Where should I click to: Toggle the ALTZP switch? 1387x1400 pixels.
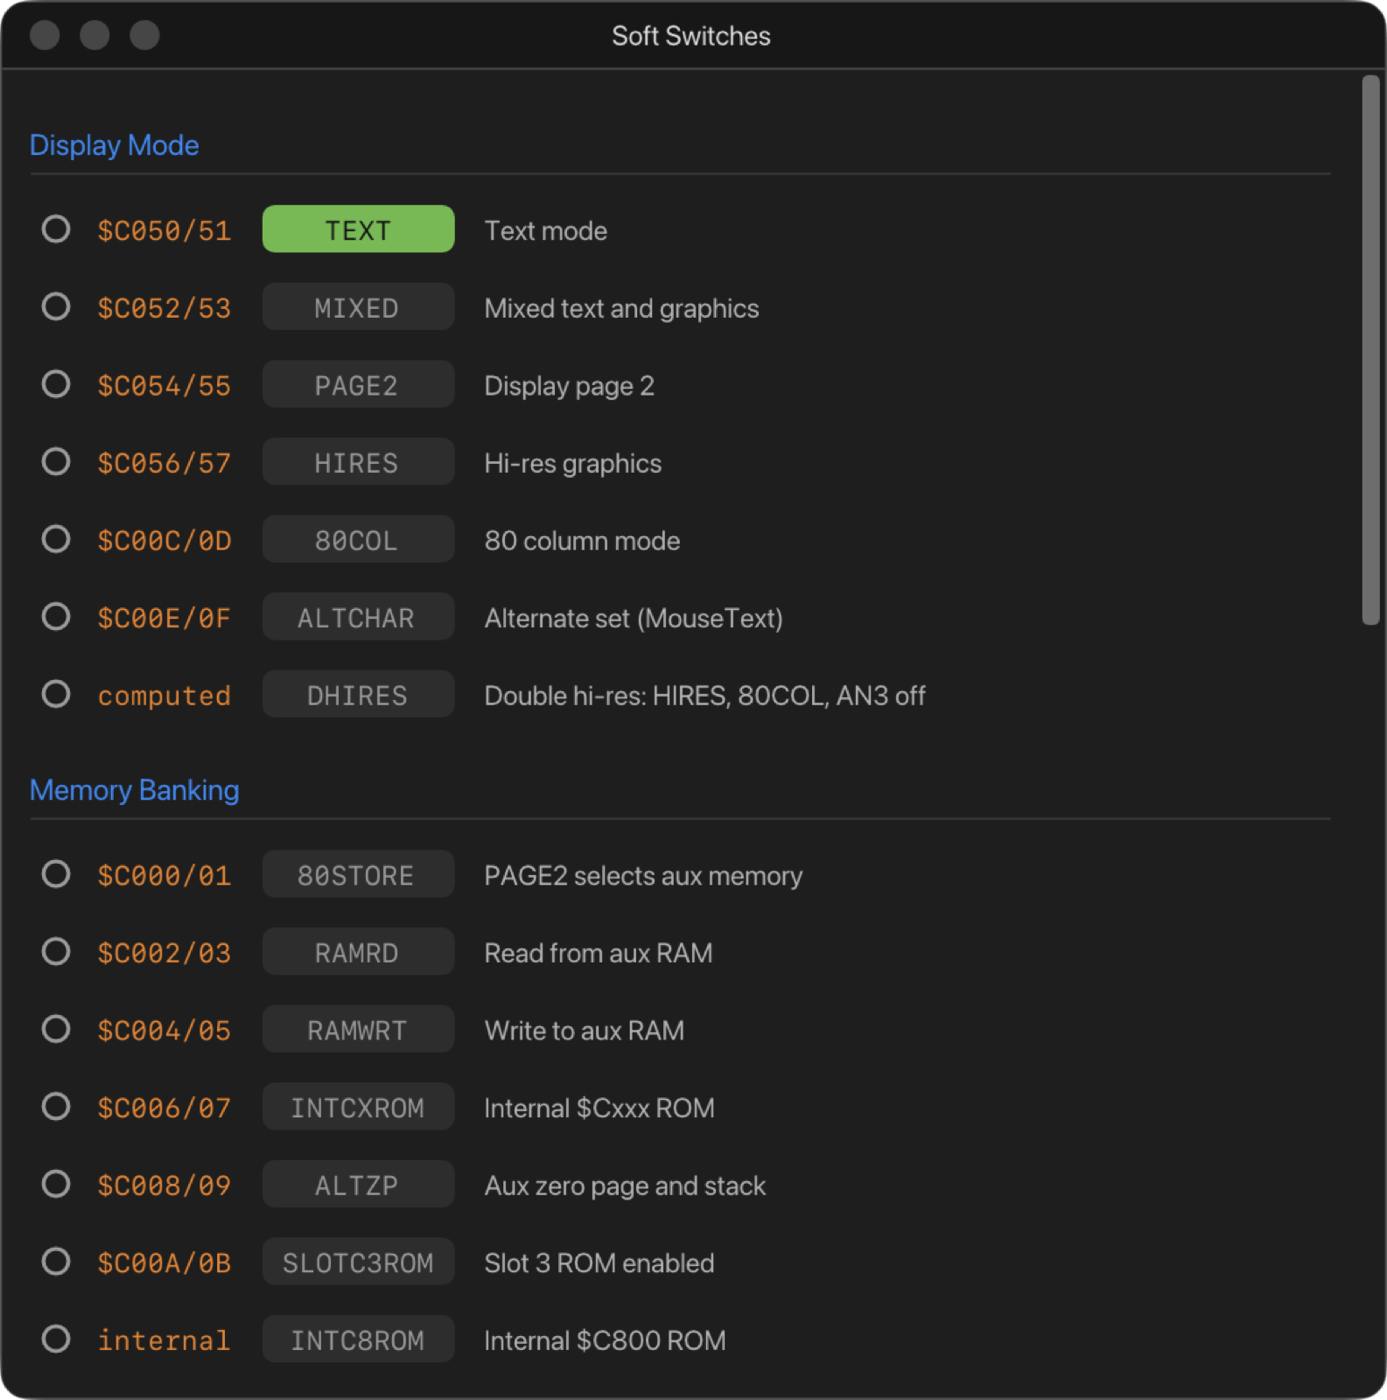358,1184
